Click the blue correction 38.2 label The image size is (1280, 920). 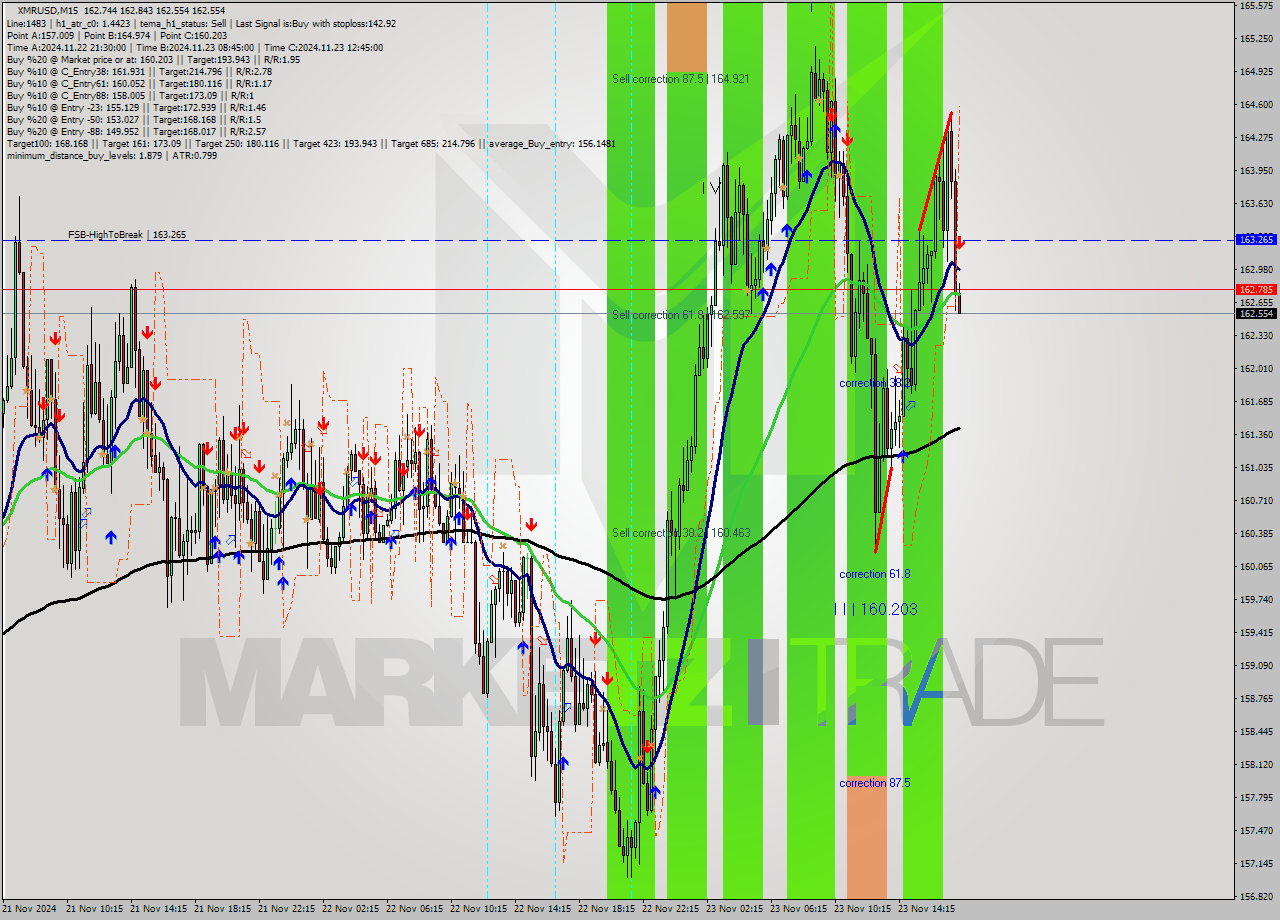pyautogui.click(x=875, y=383)
